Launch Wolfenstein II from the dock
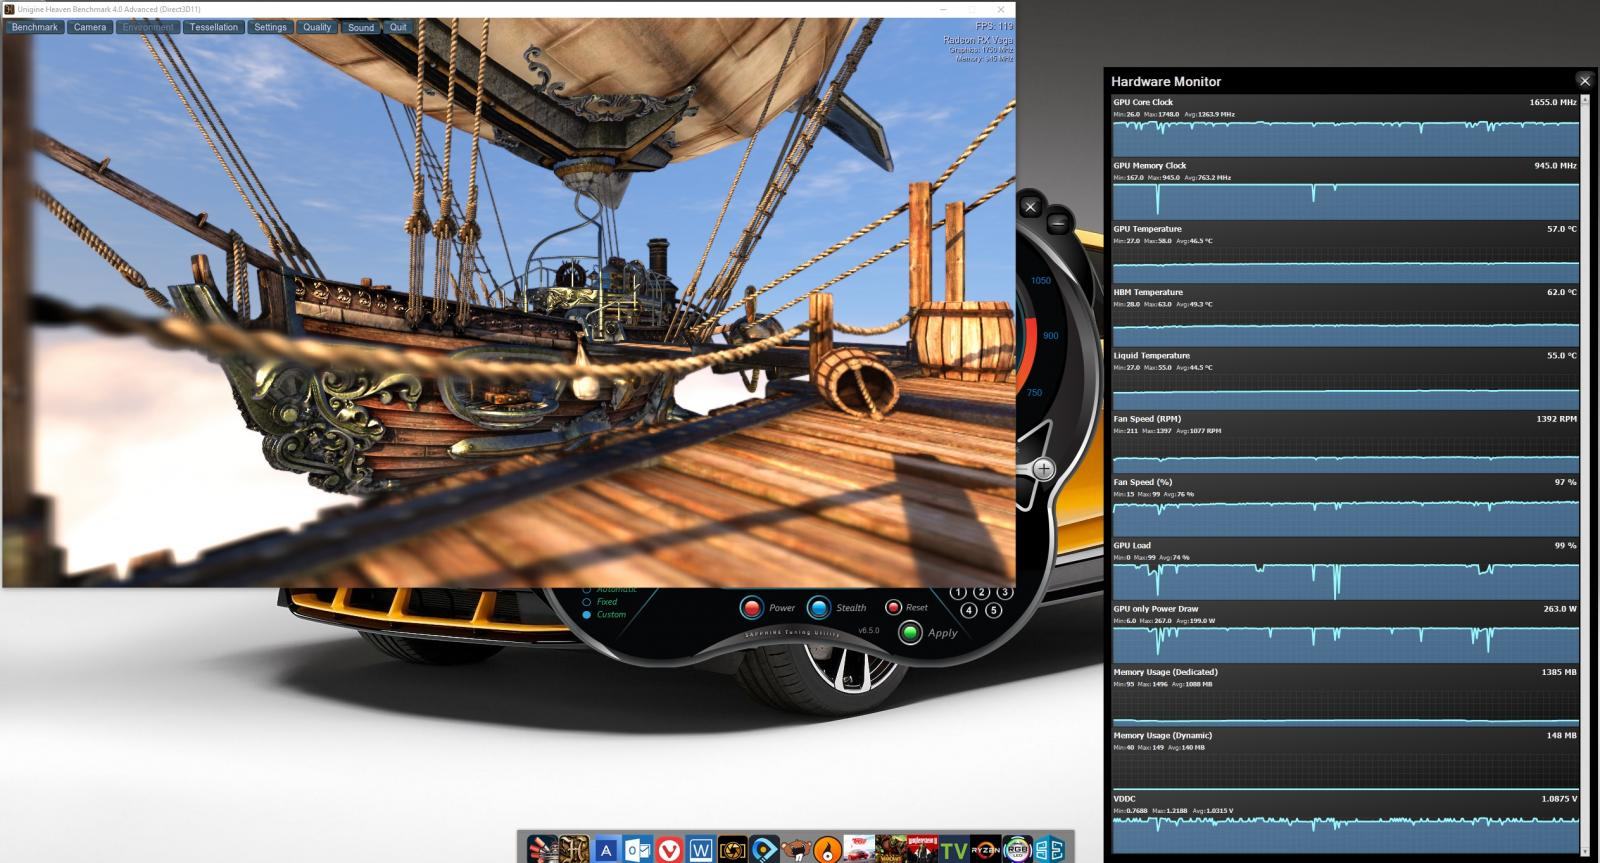Screen dimensions: 1600x863 [x=922, y=851]
